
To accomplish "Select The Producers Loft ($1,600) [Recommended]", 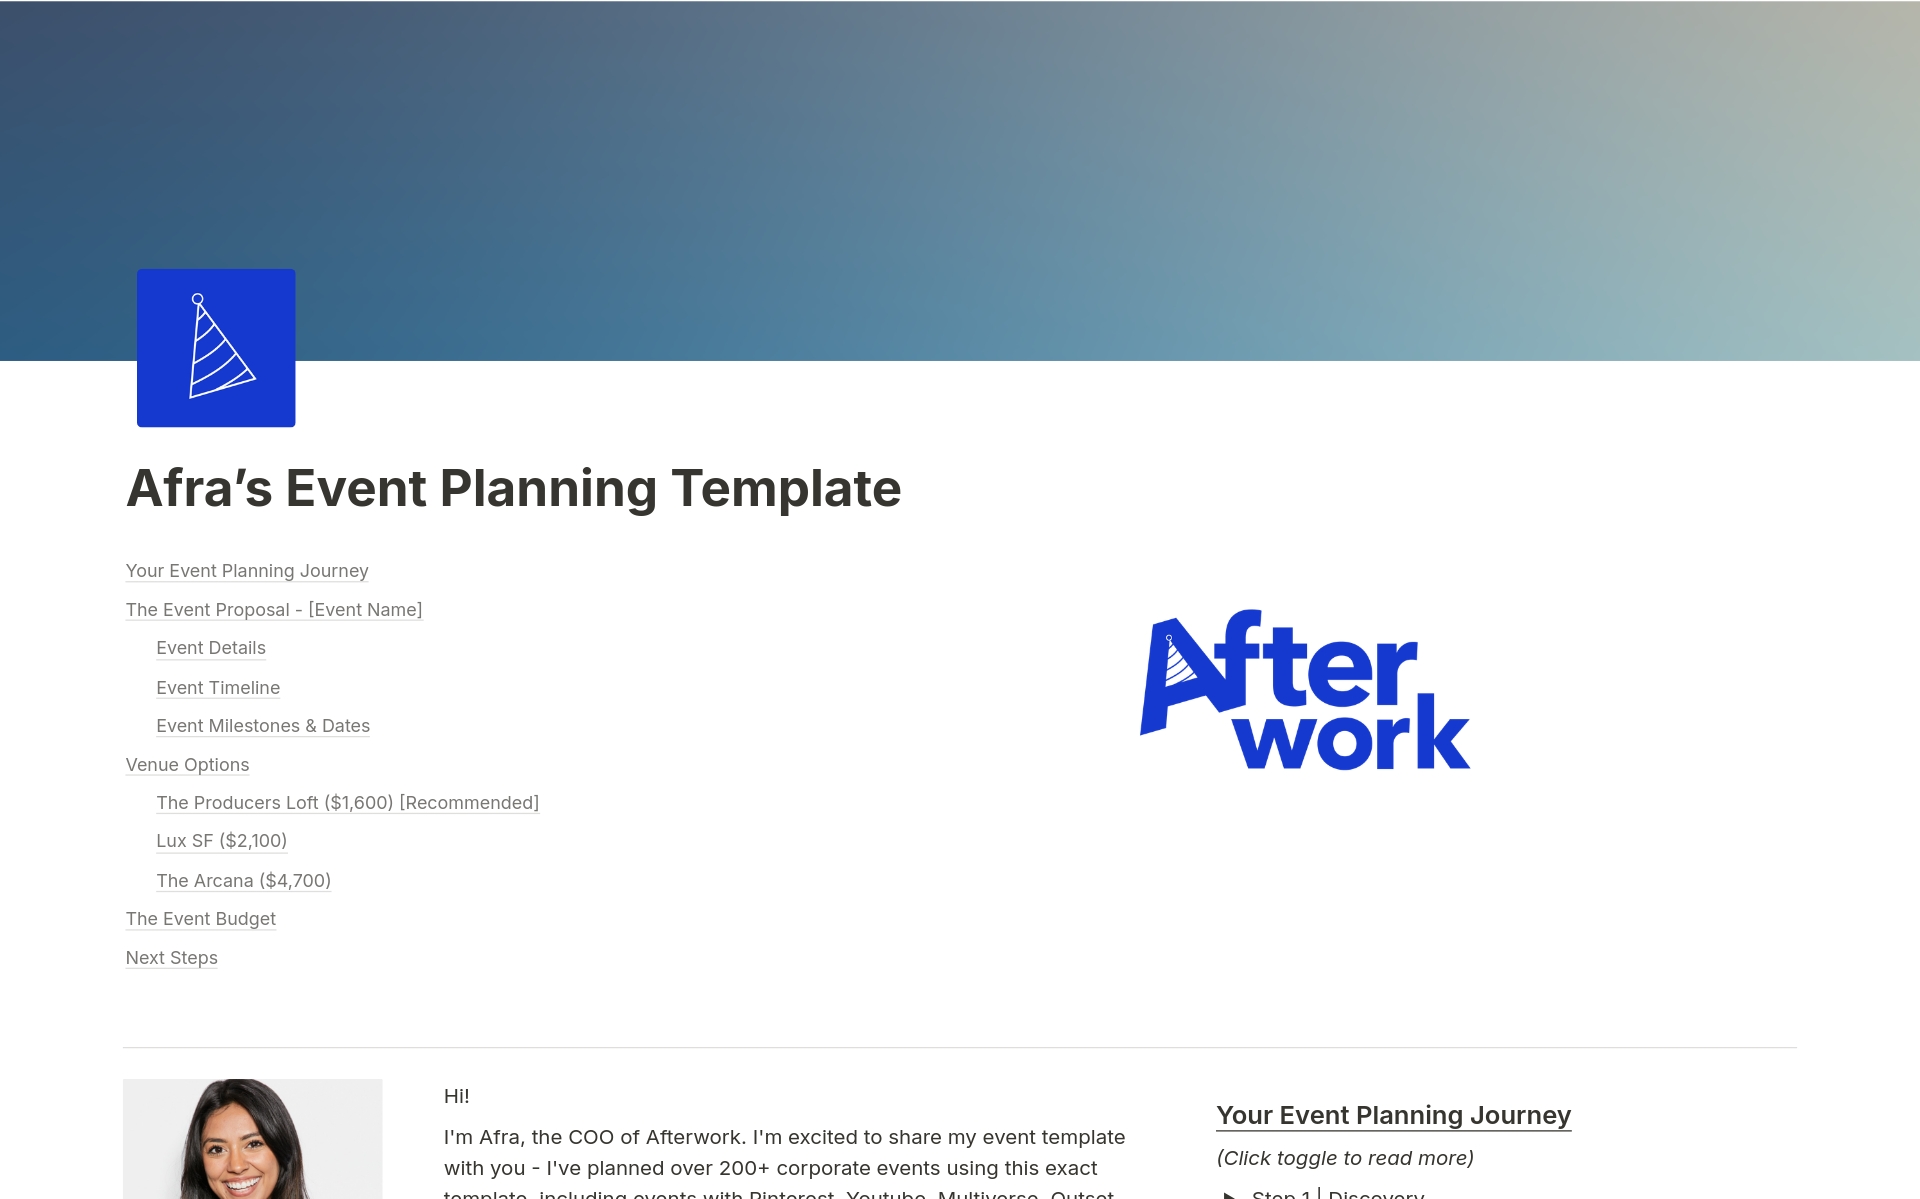I will click(x=347, y=801).
